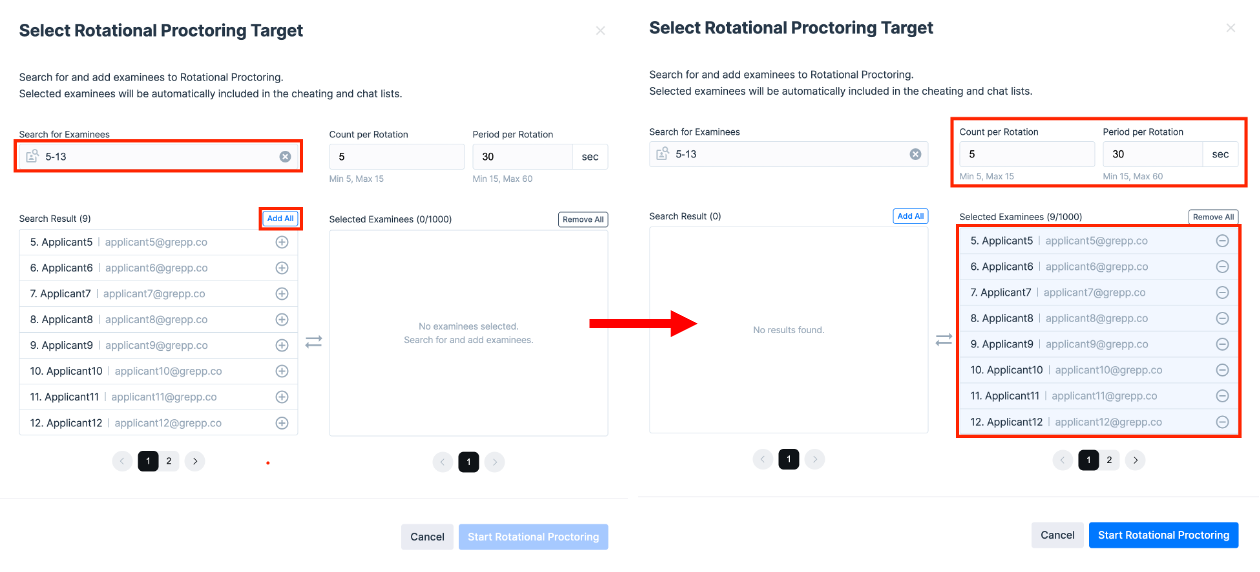
Task: Click Remove All in right panel
Action: 1213,217
